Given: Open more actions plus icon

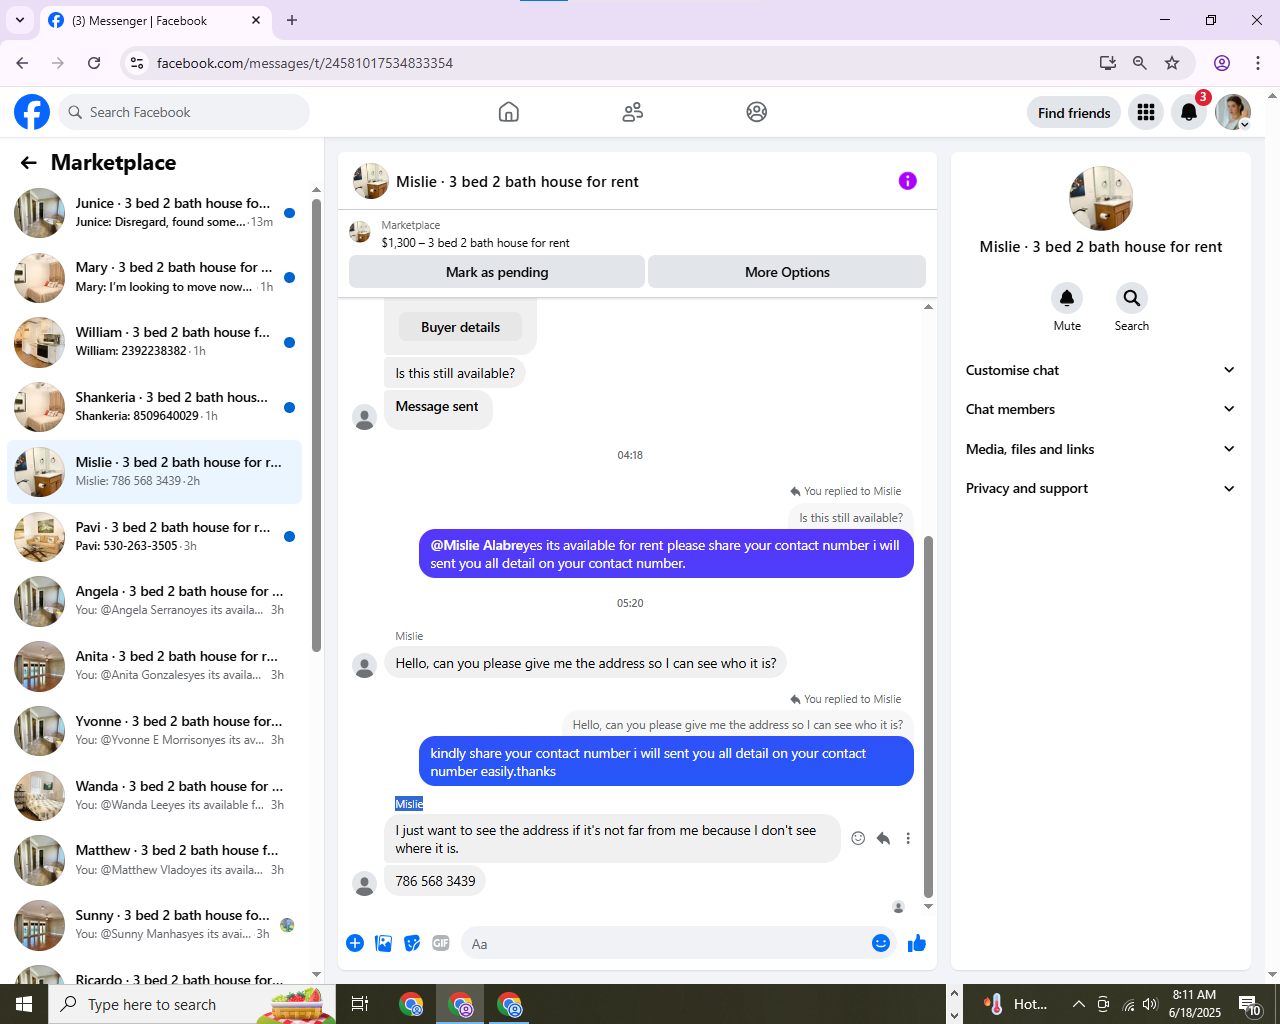Looking at the screenshot, I should (x=355, y=943).
